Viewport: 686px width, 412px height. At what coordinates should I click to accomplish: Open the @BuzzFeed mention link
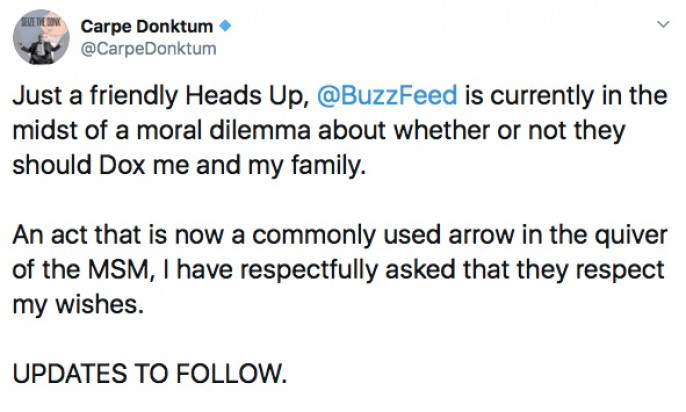click(x=387, y=97)
